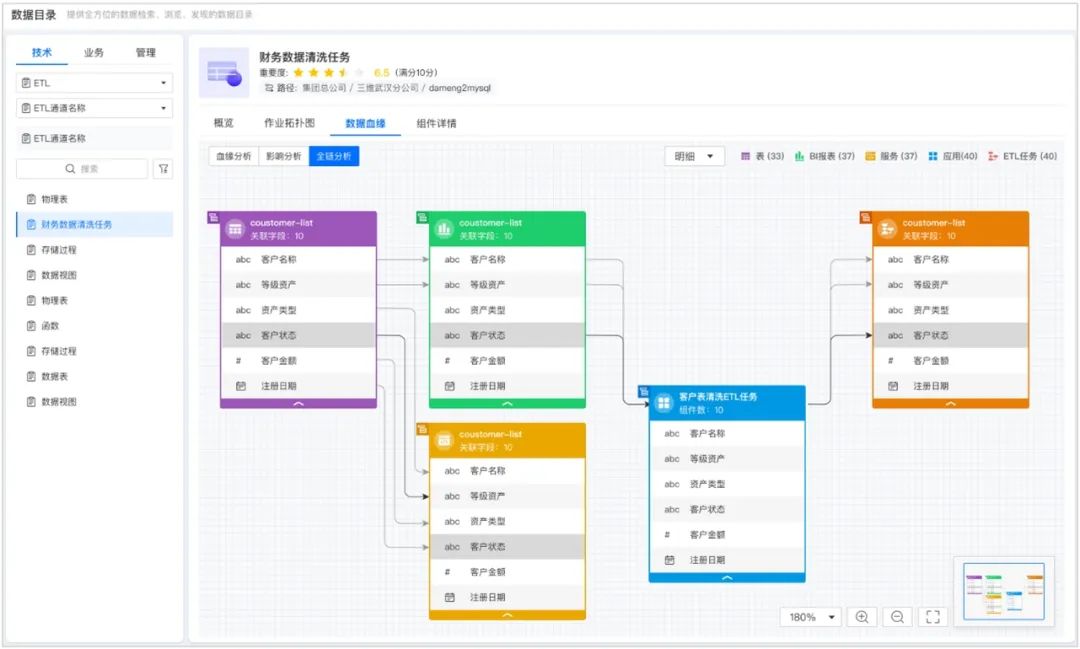Switch to the 业务 sidebar tab
The height and width of the screenshot is (649, 1080).
(x=94, y=52)
